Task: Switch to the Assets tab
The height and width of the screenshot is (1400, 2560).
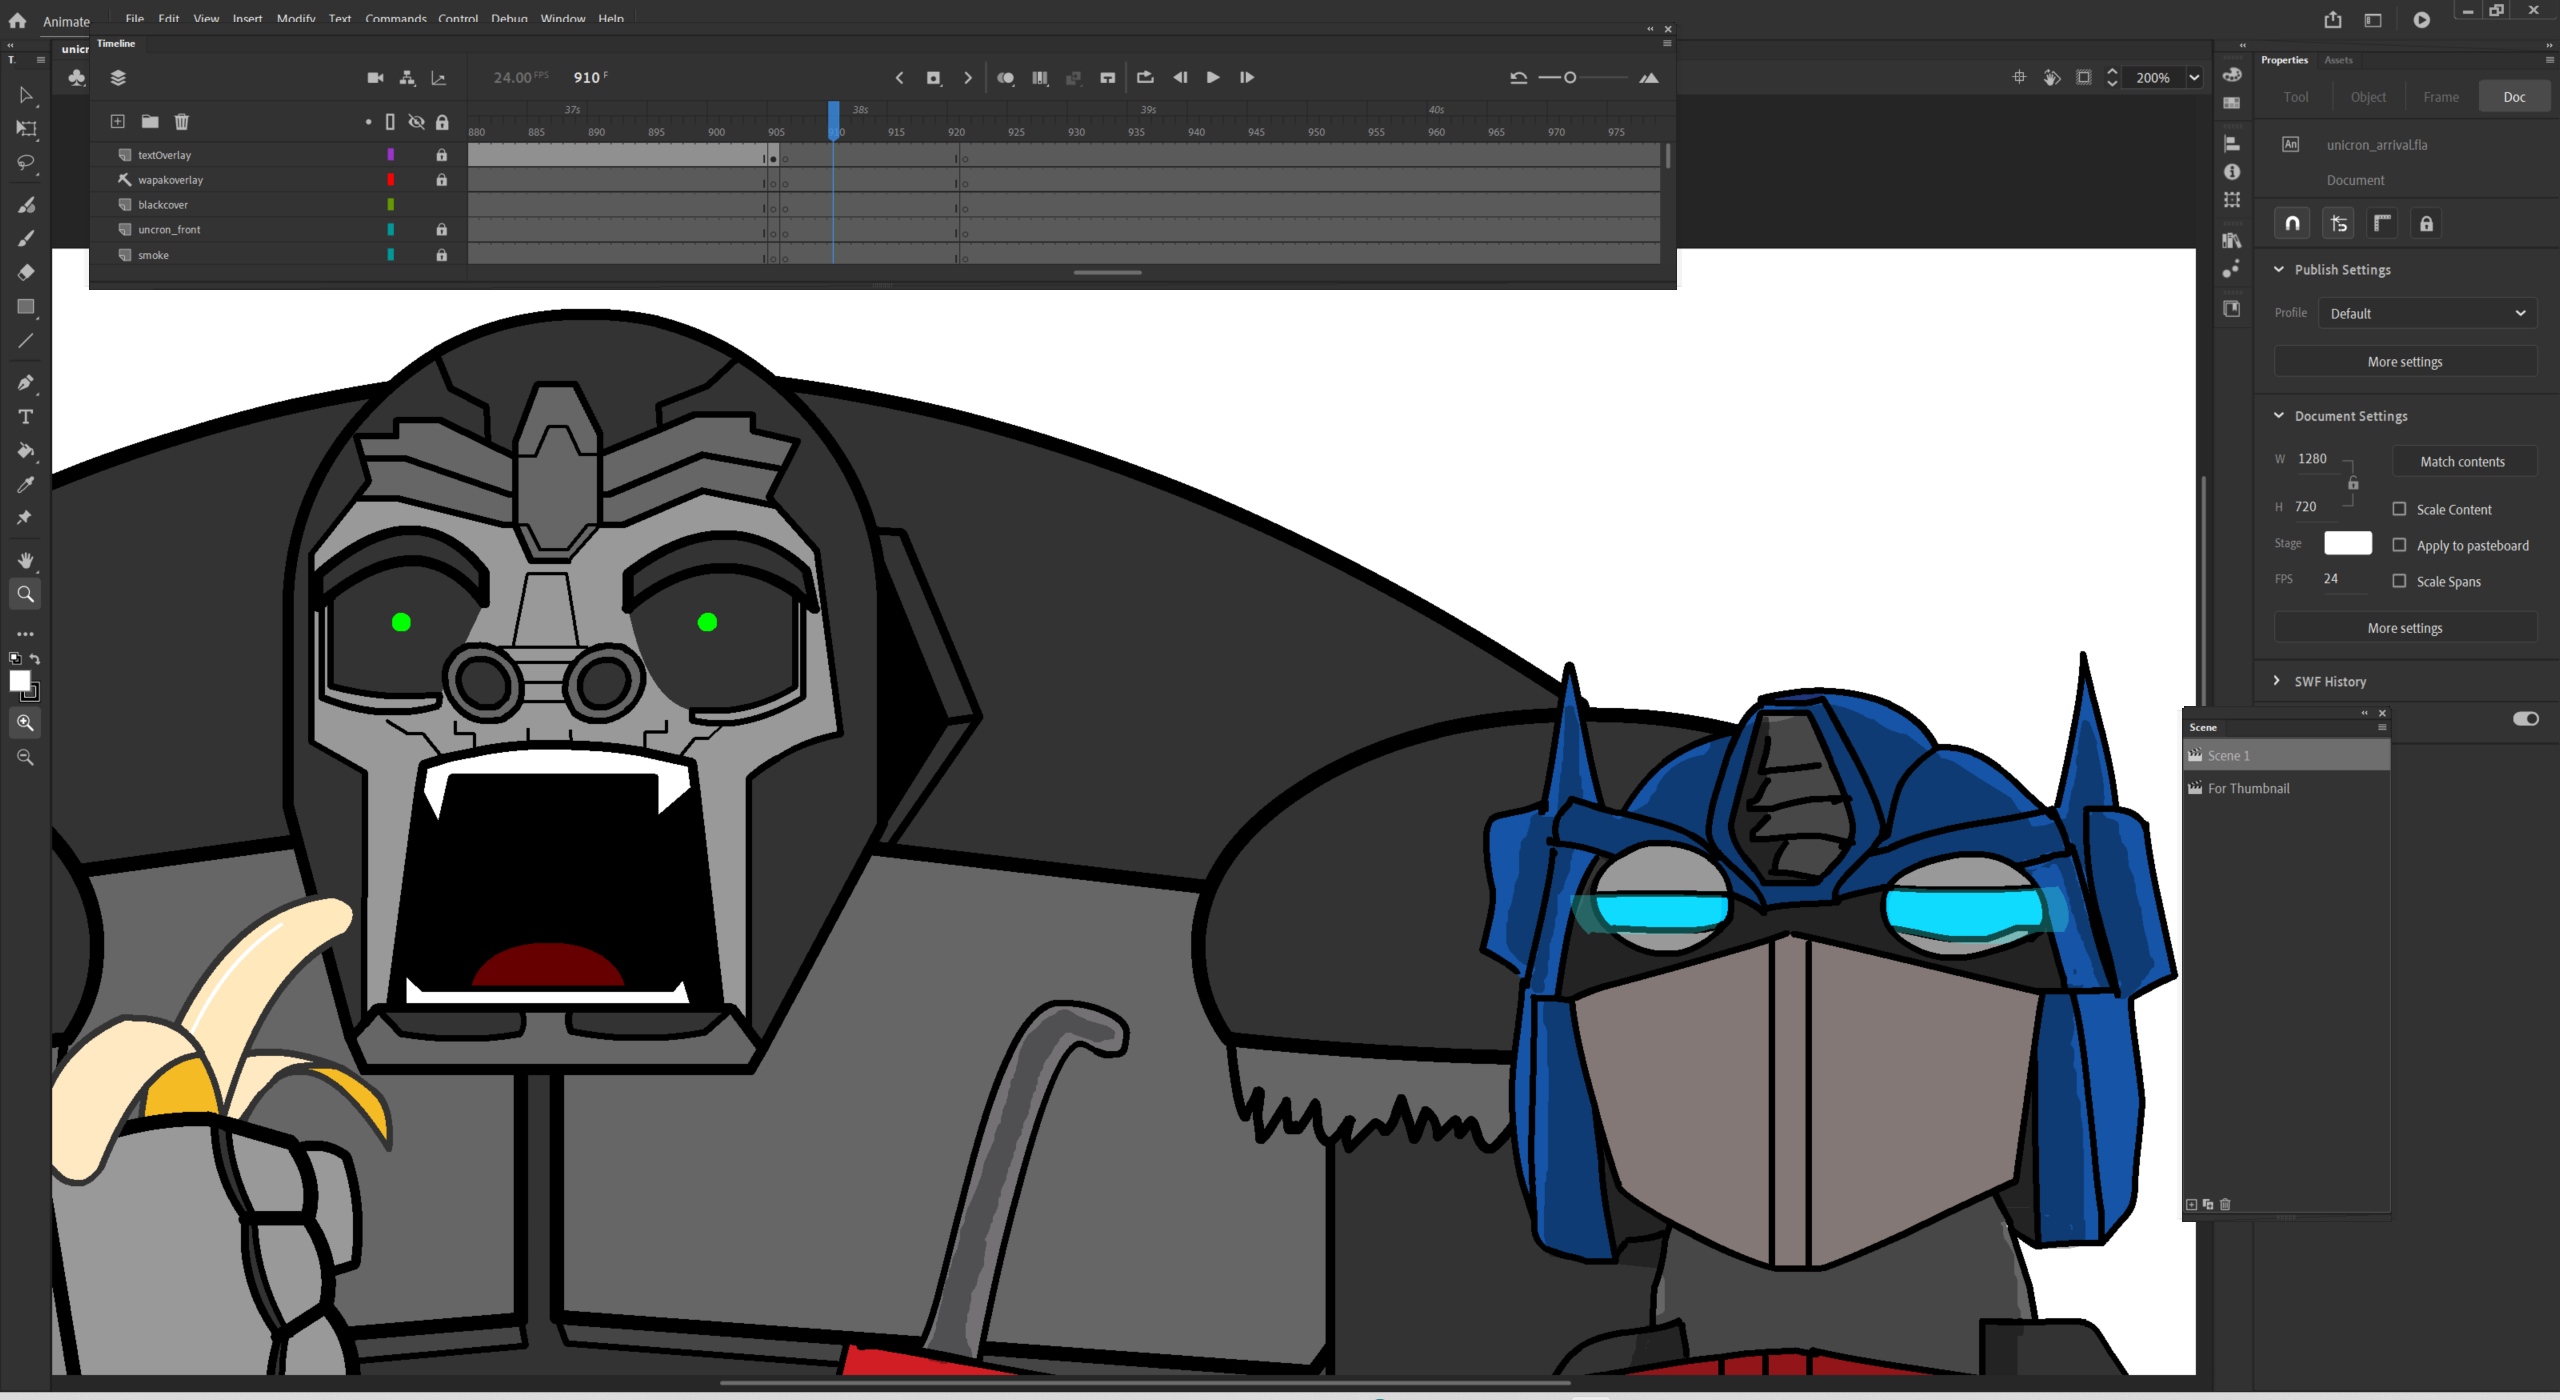Action: coord(2338,60)
